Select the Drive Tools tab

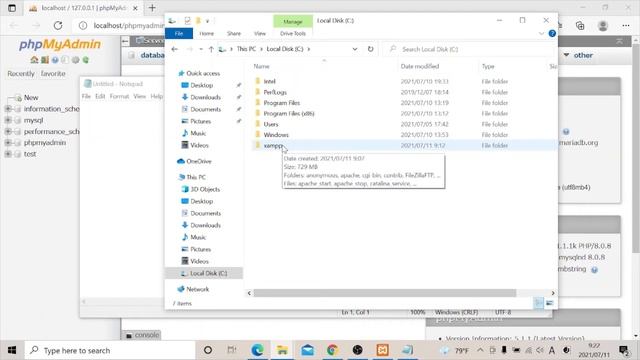pyautogui.click(x=293, y=33)
